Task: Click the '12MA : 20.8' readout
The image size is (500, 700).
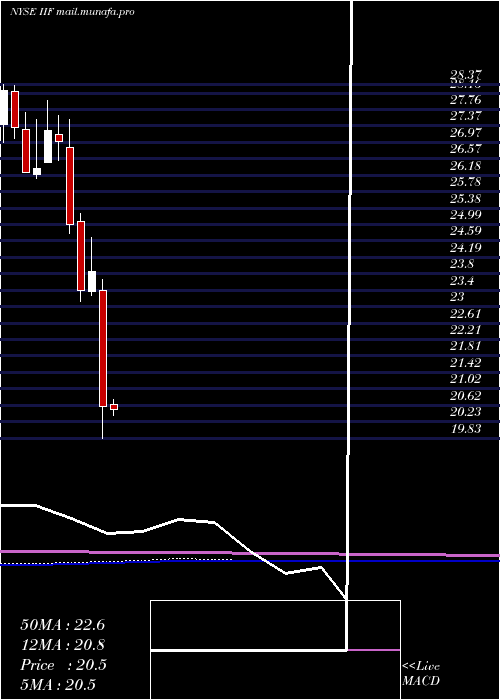Action: (63, 645)
